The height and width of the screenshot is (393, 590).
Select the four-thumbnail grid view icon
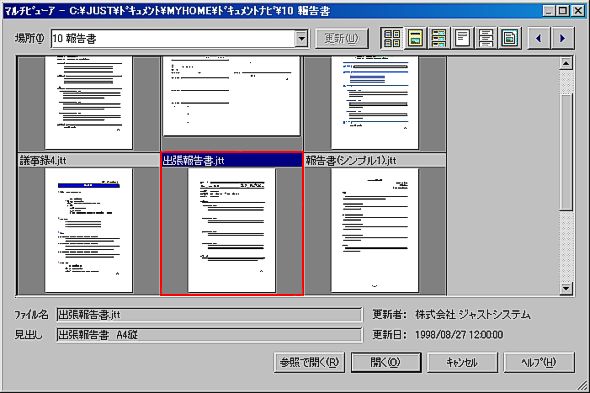tap(392, 38)
